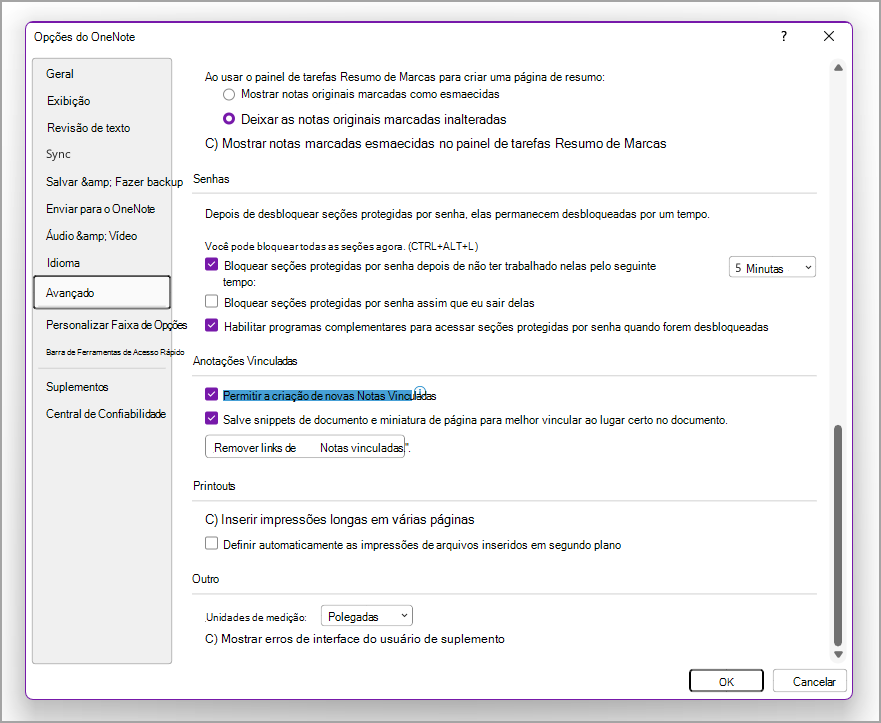Click the Printouts section heading
Screen dimensions: 881x723
pos(214,486)
